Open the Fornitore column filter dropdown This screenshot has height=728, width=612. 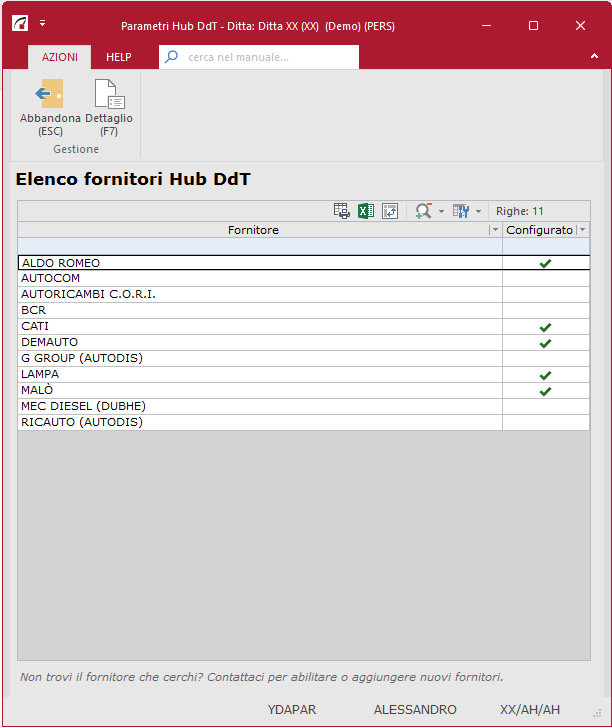[494, 230]
